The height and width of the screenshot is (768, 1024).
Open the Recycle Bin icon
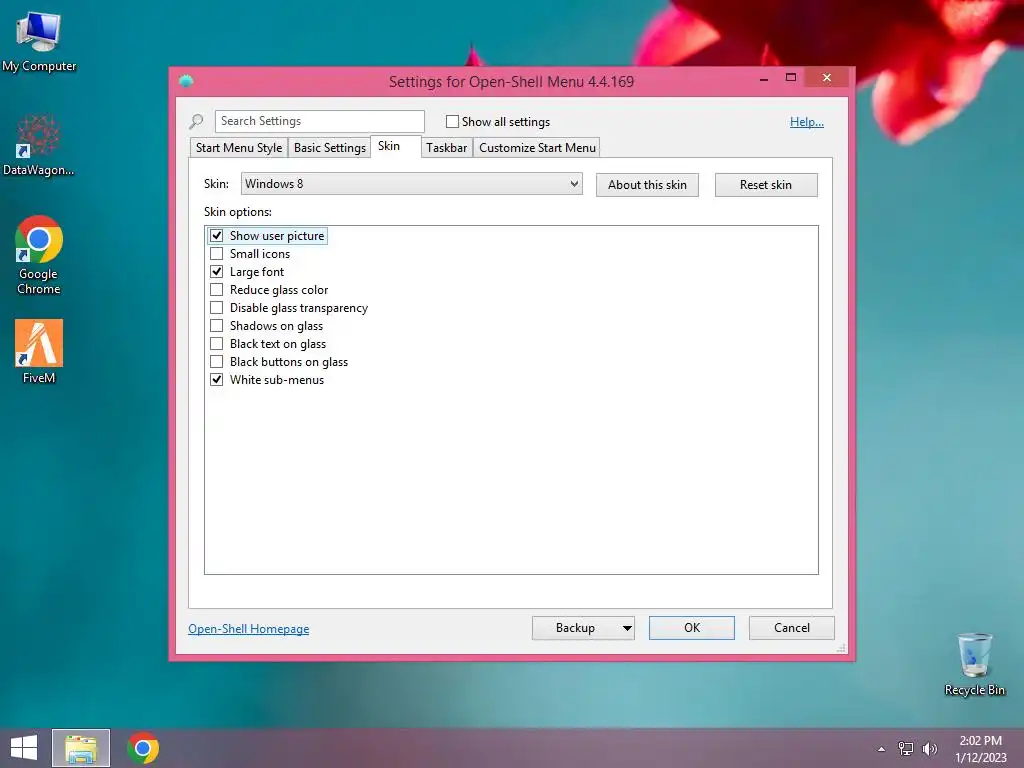974,664
